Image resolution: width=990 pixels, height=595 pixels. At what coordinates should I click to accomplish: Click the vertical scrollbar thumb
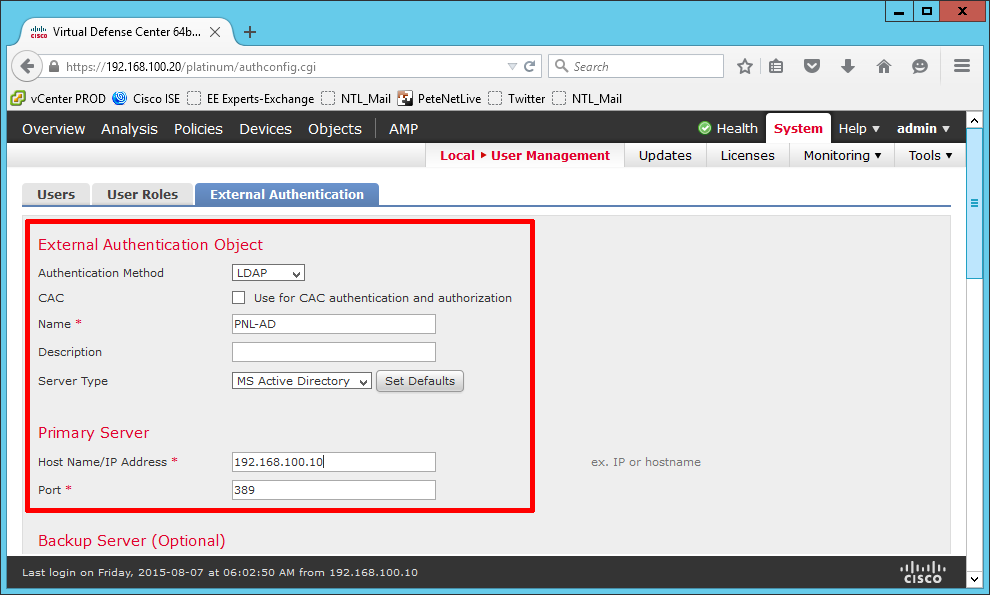974,203
